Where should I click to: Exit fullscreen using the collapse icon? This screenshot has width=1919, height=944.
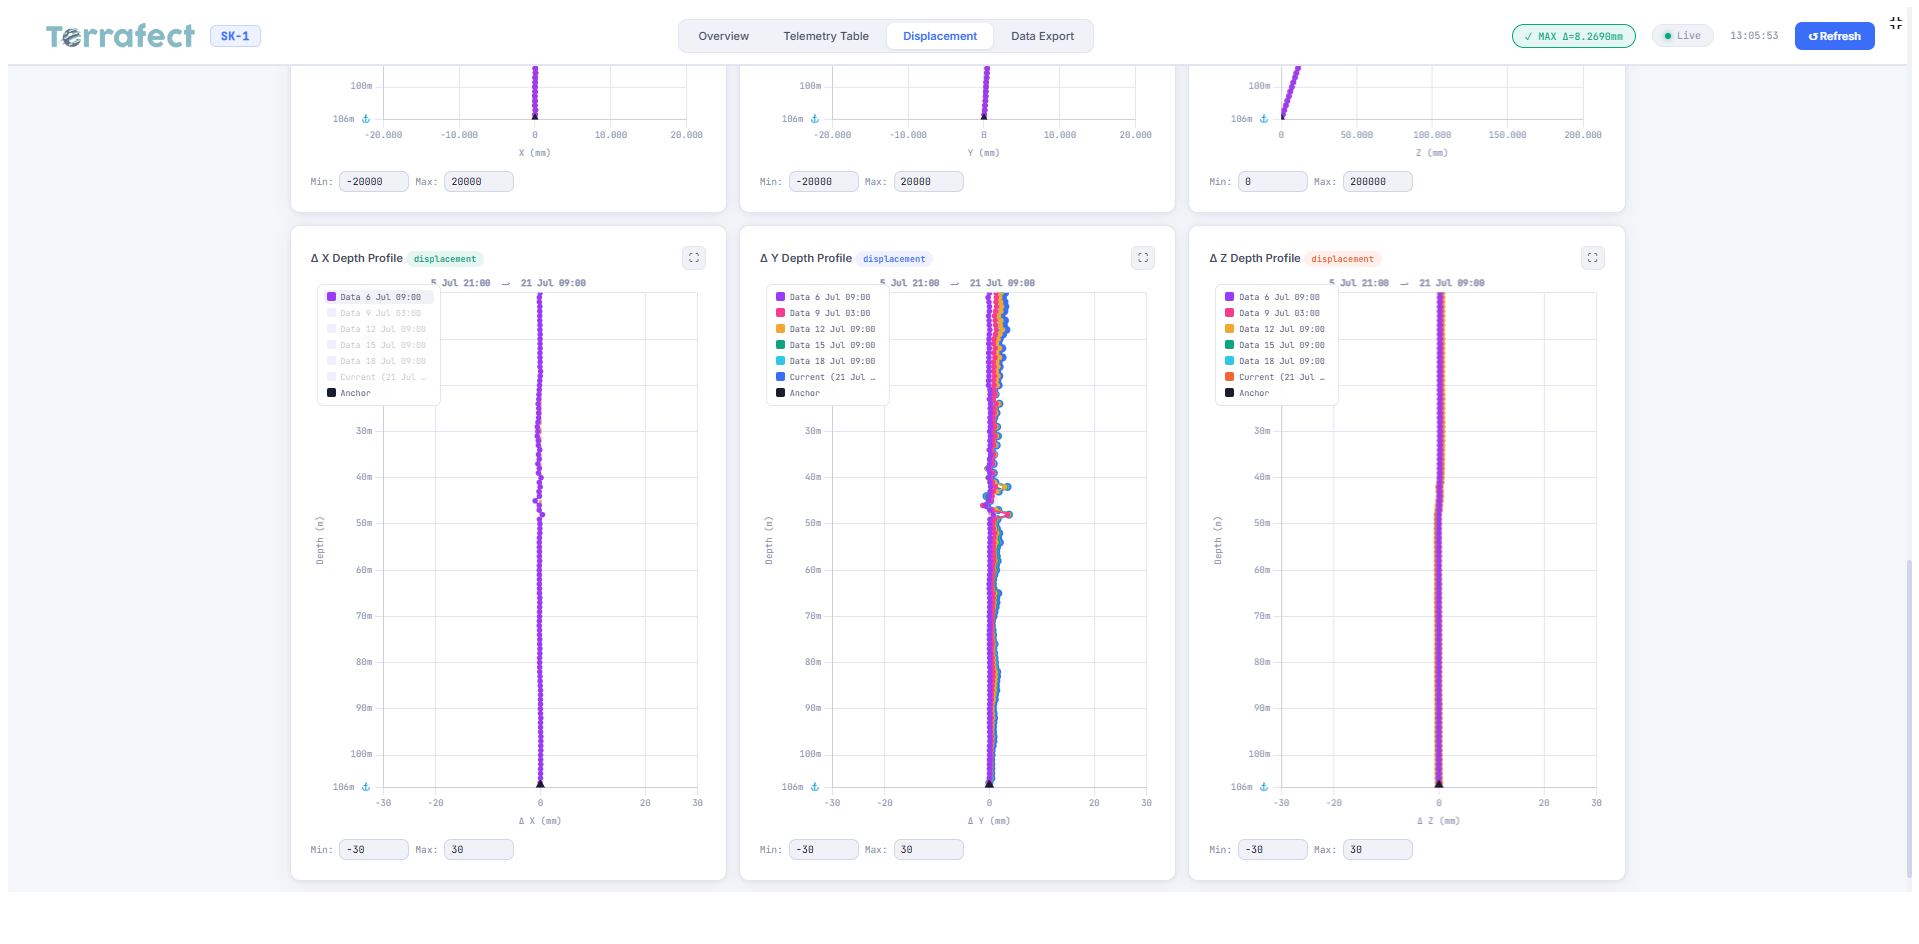pyautogui.click(x=1895, y=23)
